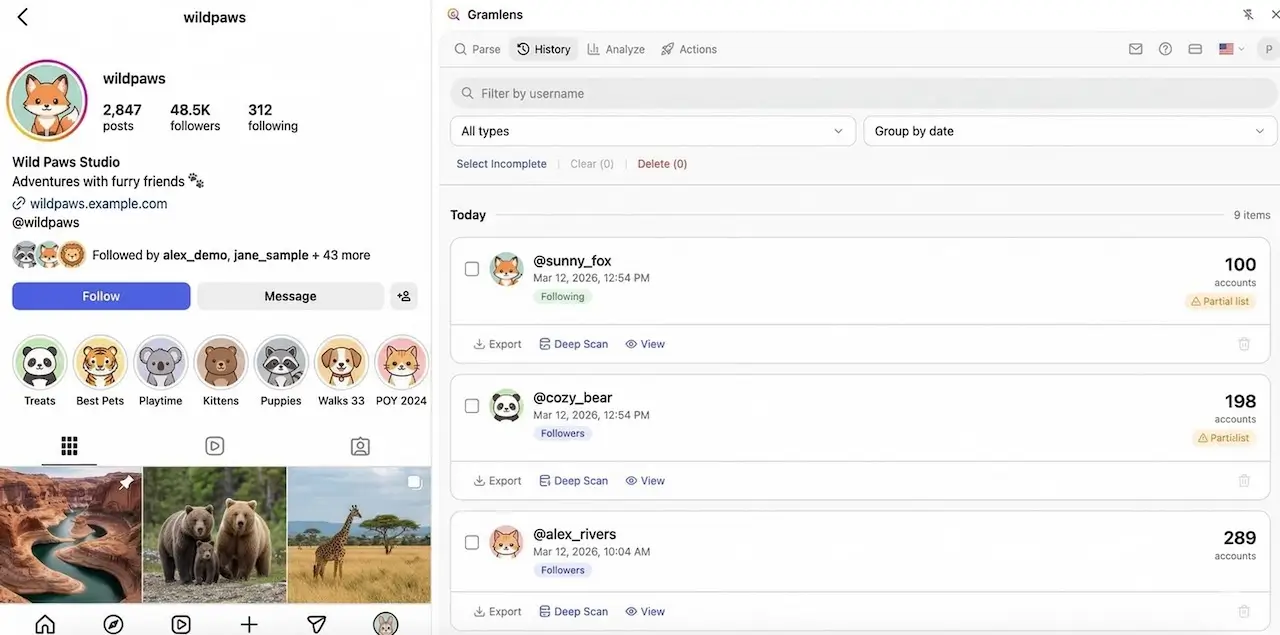Image resolution: width=1280 pixels, height=635 pixels.
Task: Follow the wildpaws account
Action: [x=100, y=296]
